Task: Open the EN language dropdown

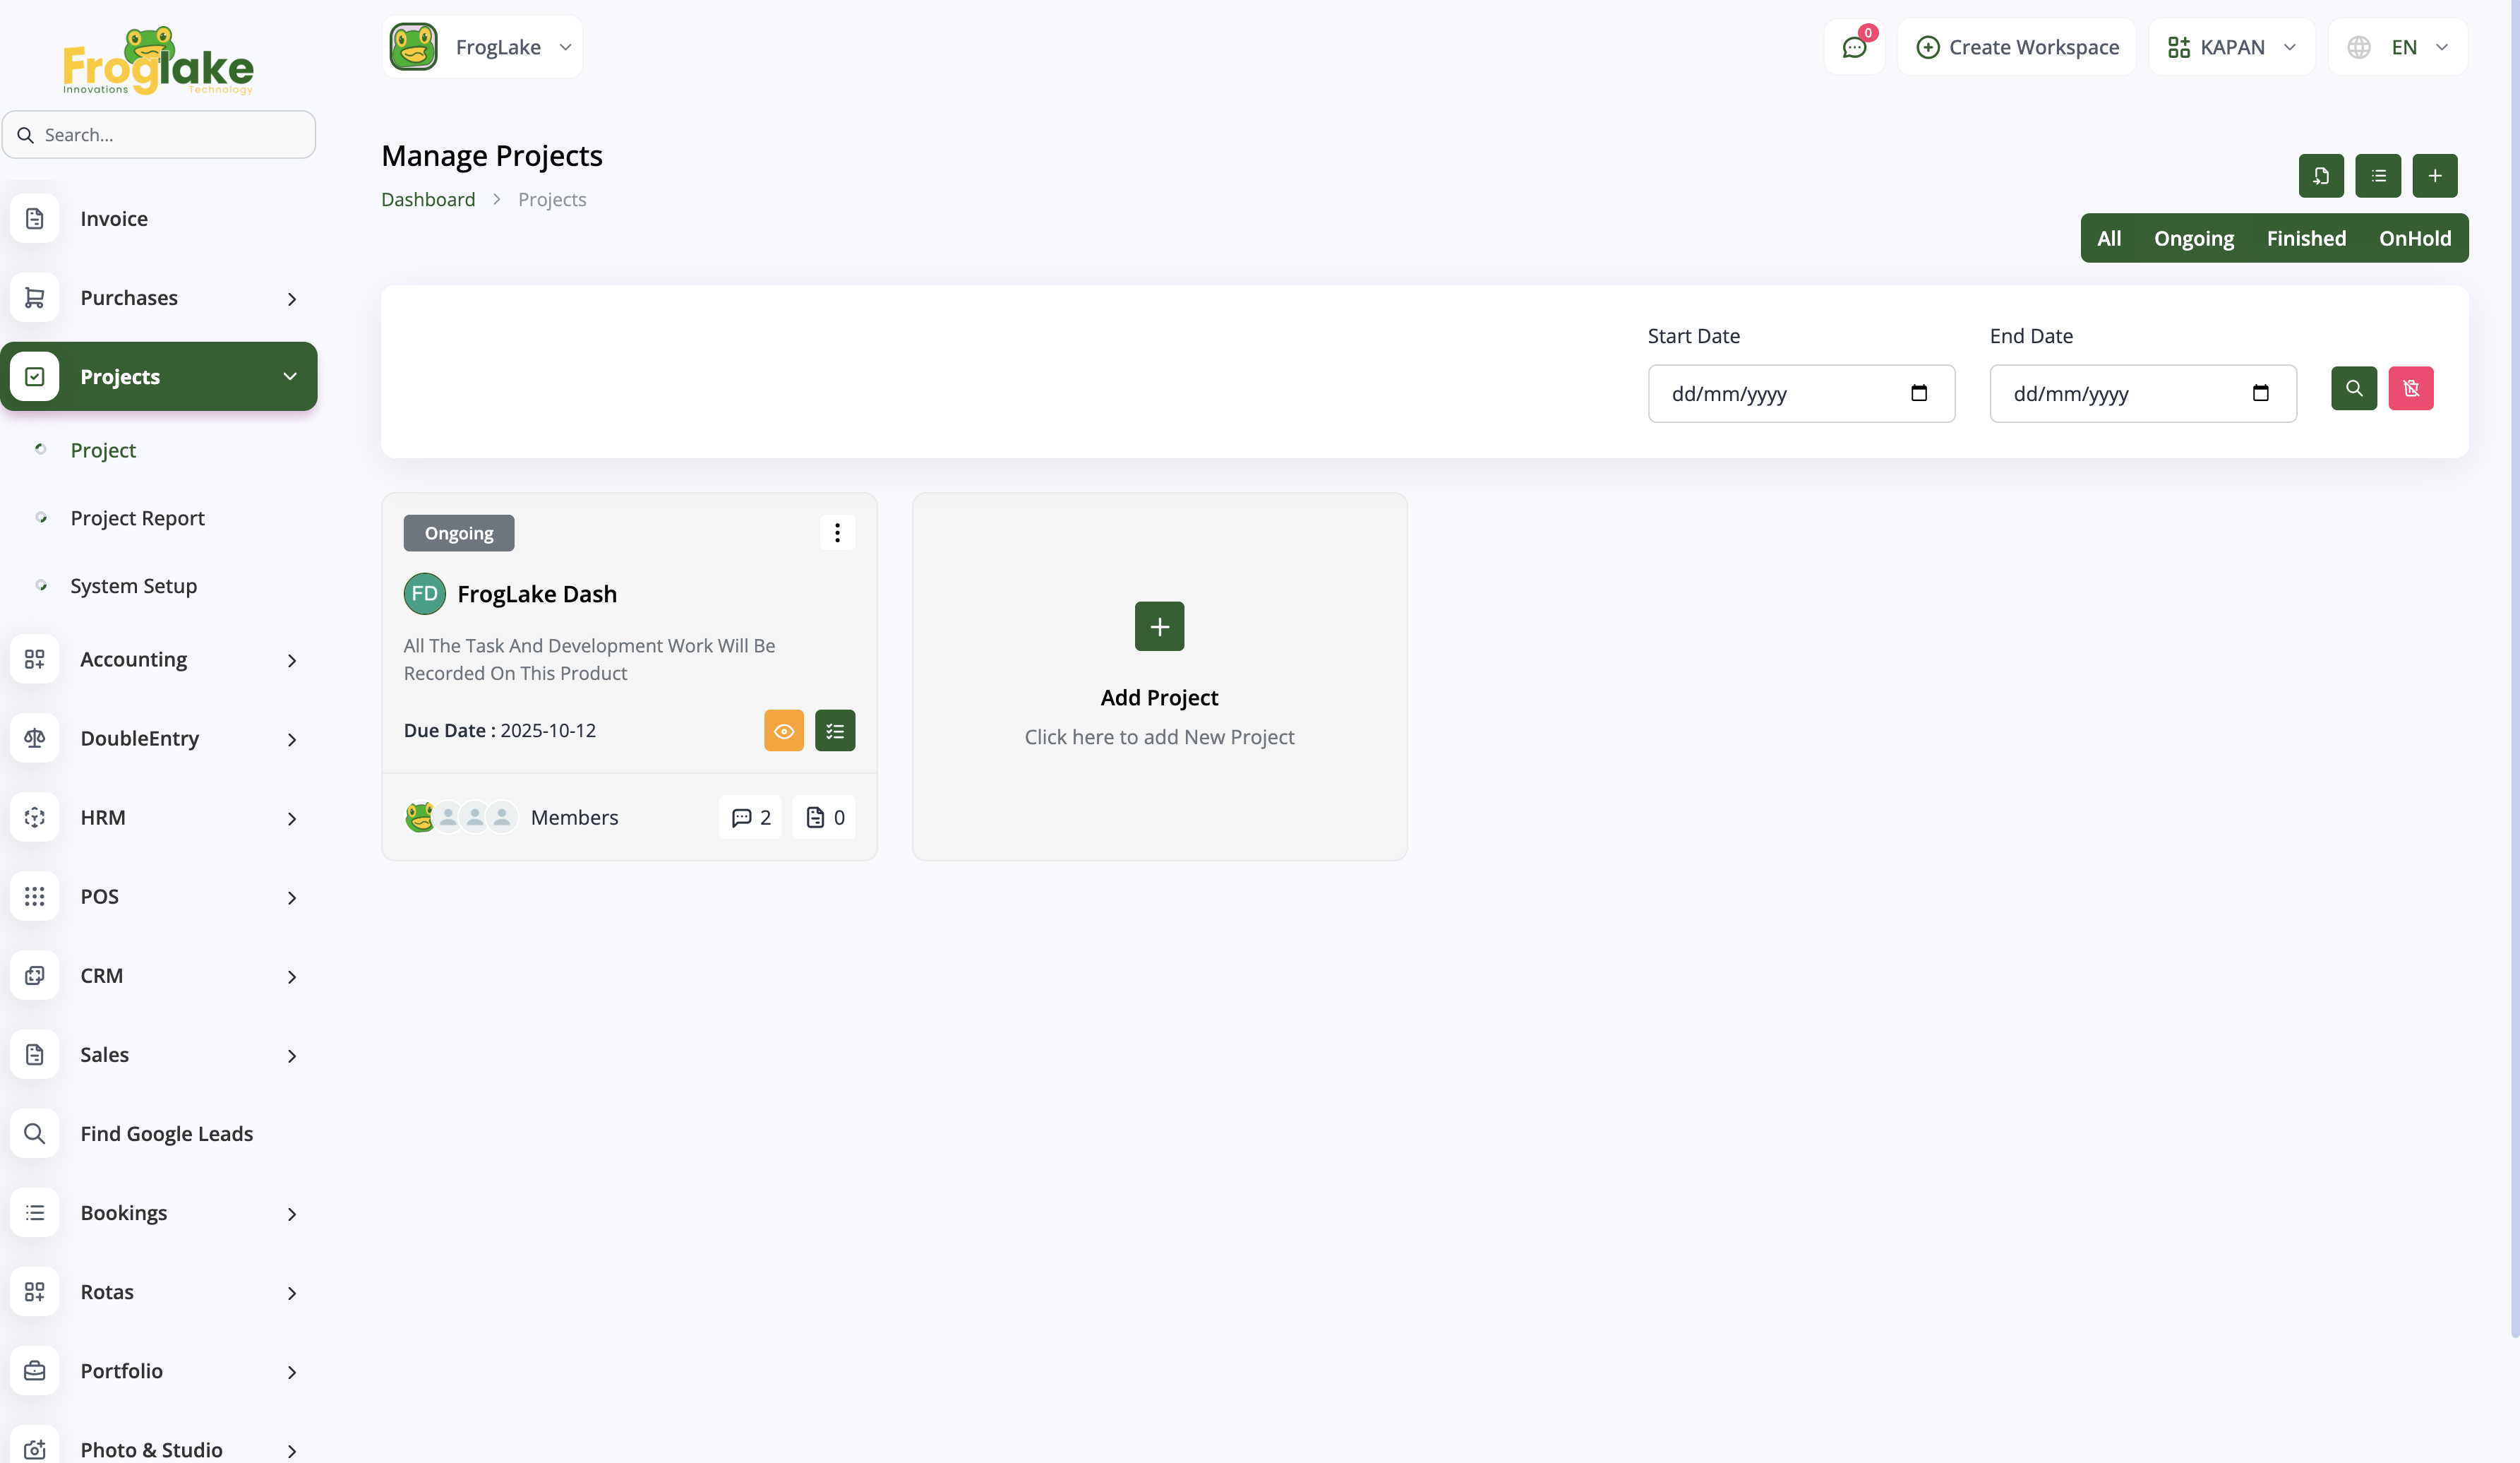Action: click(x=2397, y=47)
